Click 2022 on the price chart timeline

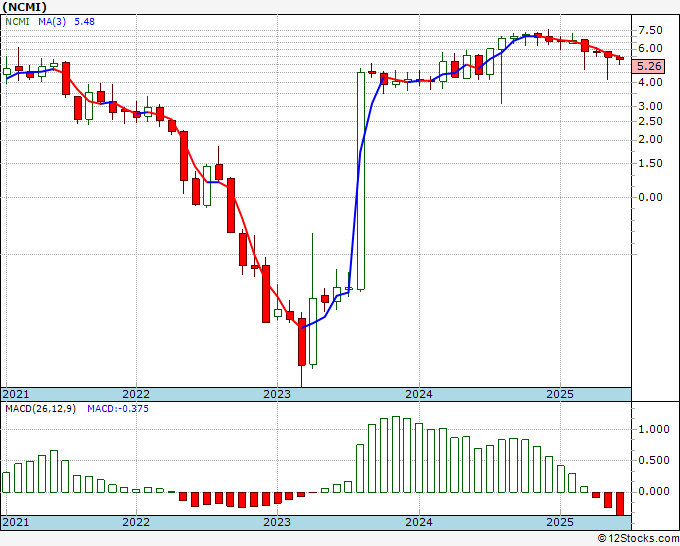point(136,394)
